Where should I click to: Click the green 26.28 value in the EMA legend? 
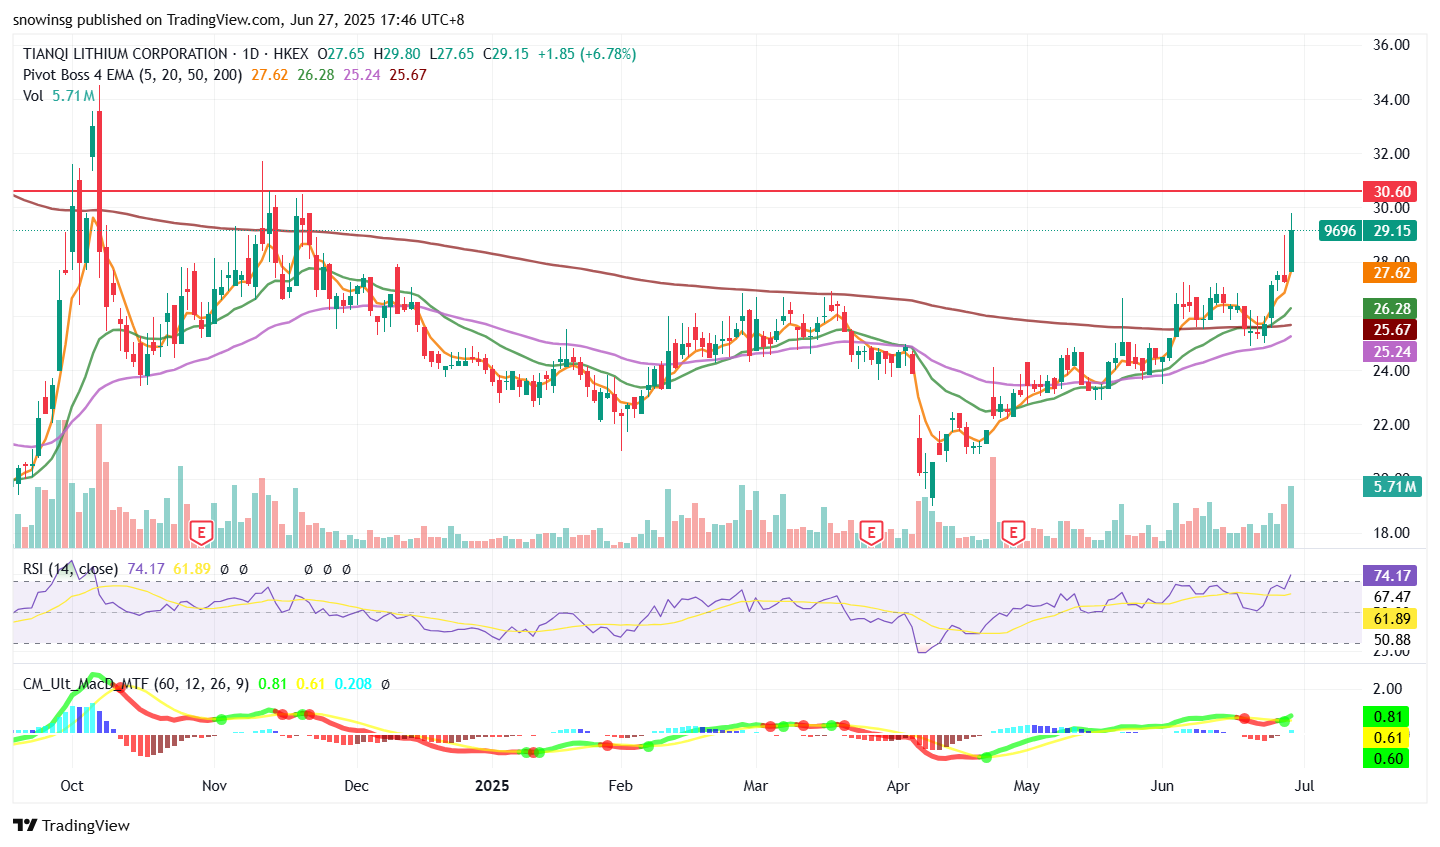pos(316,75)
